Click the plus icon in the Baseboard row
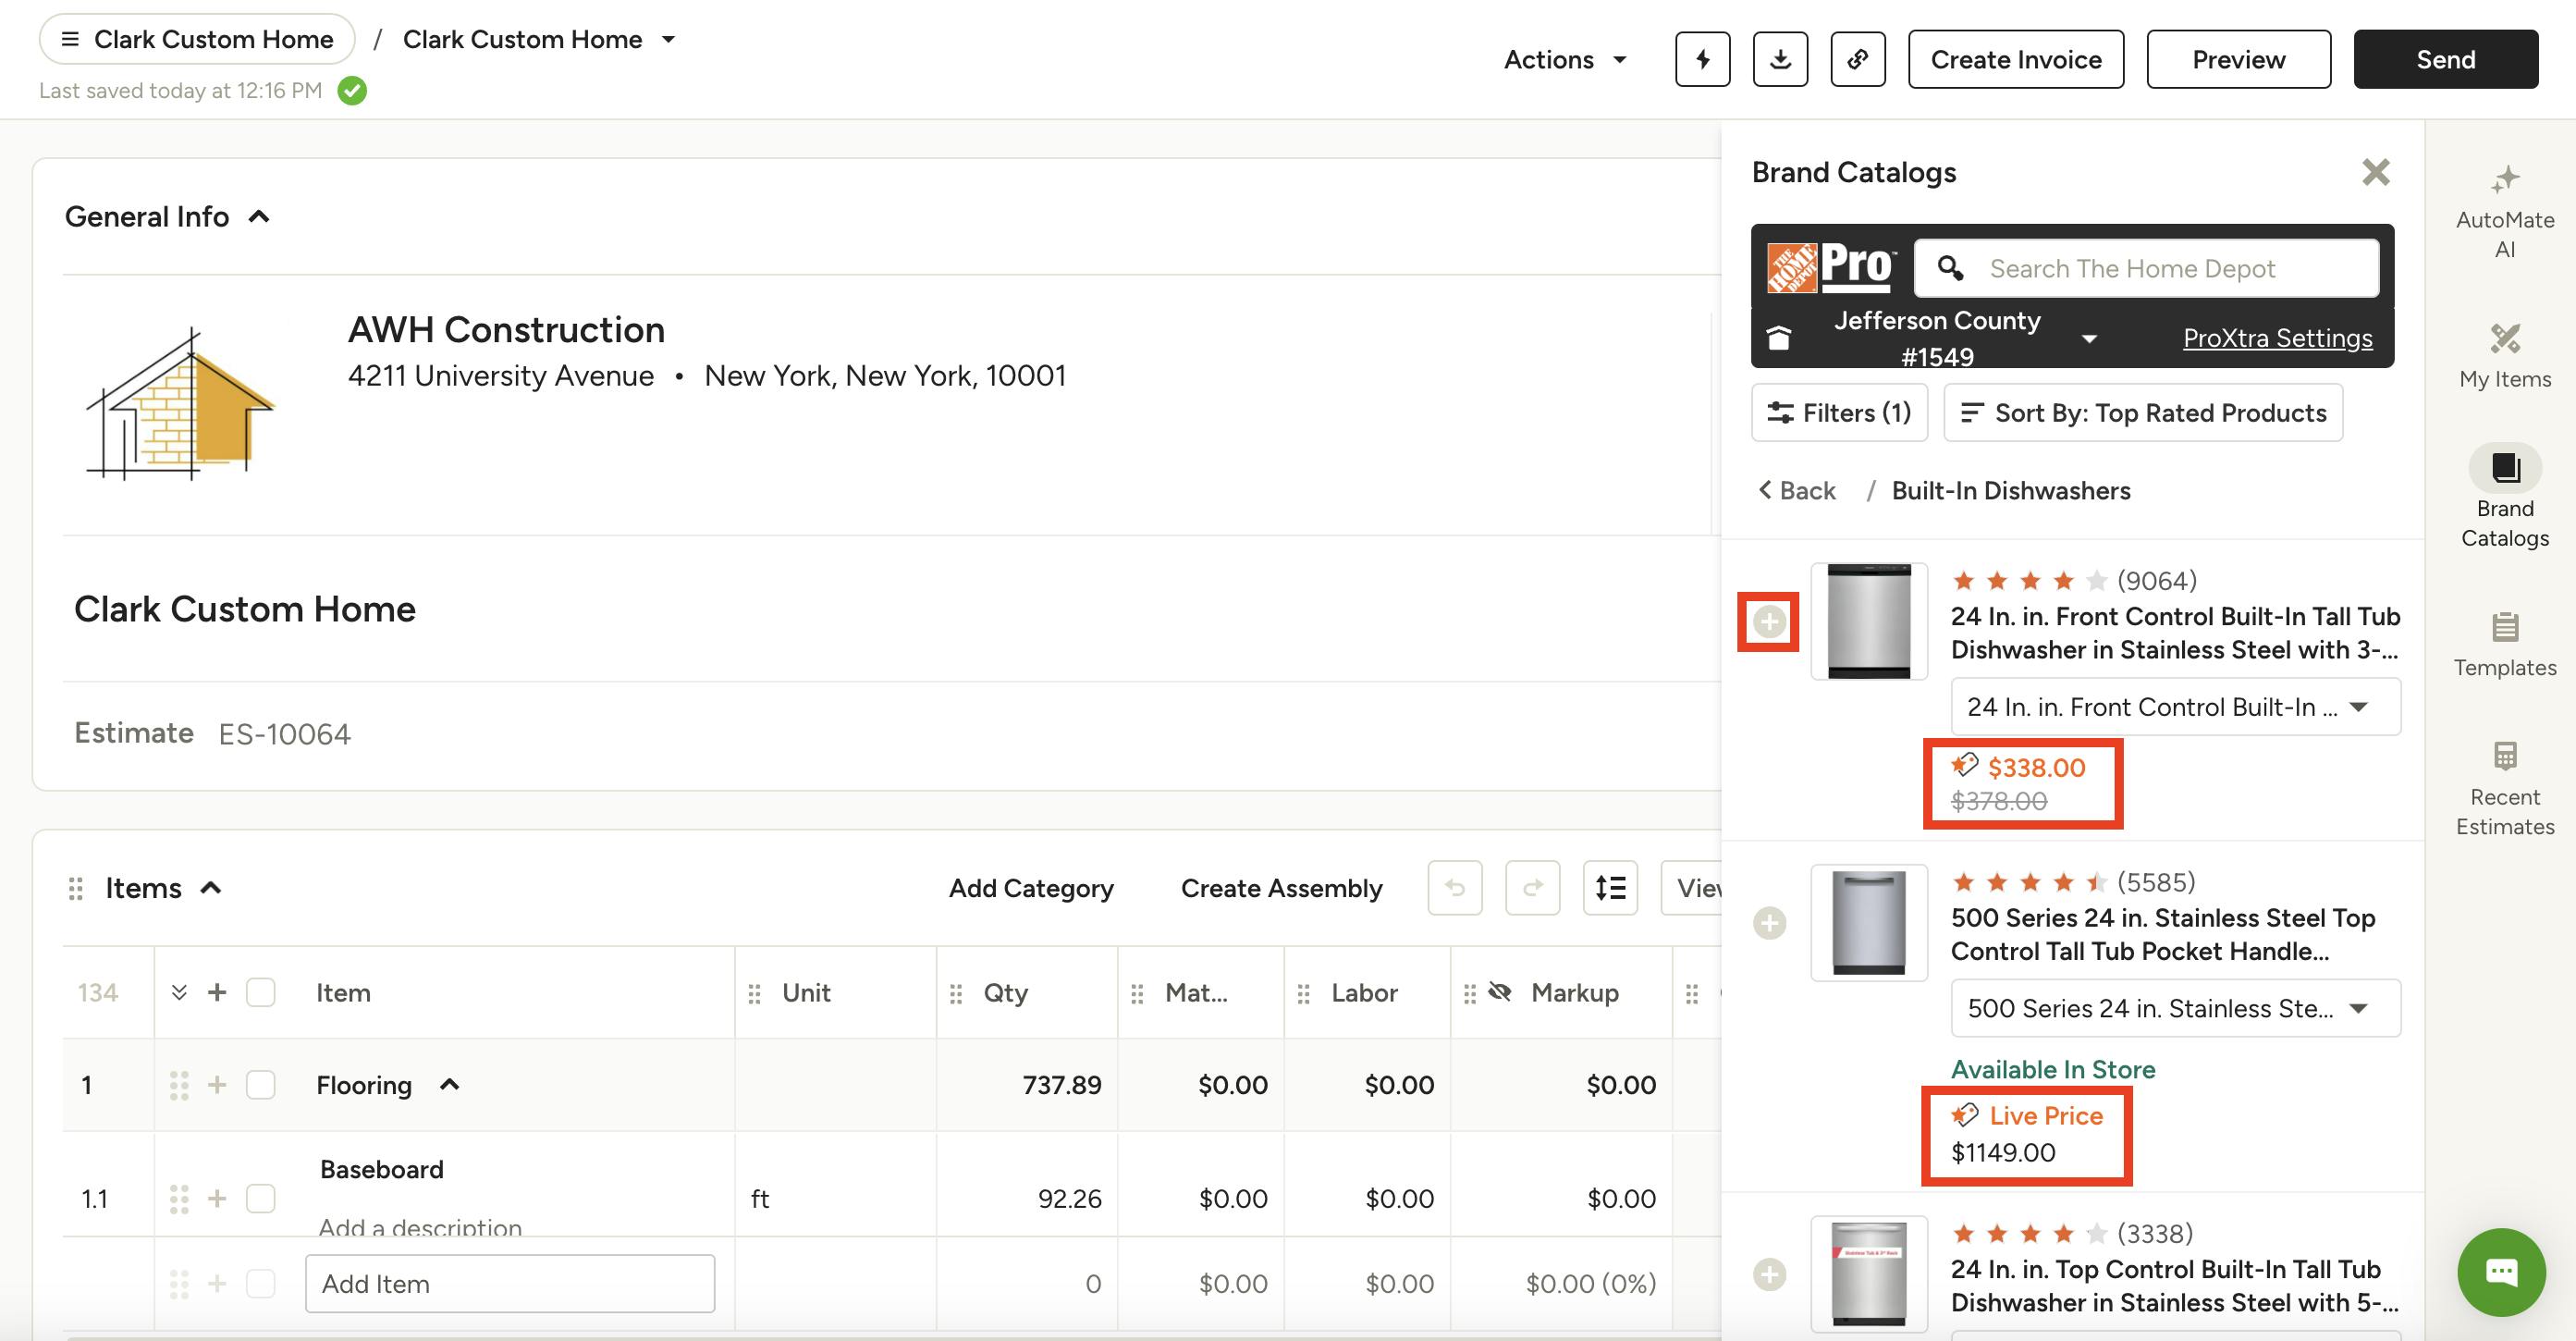Screen dimensions: 2576x1341 tap(217, 1198)
